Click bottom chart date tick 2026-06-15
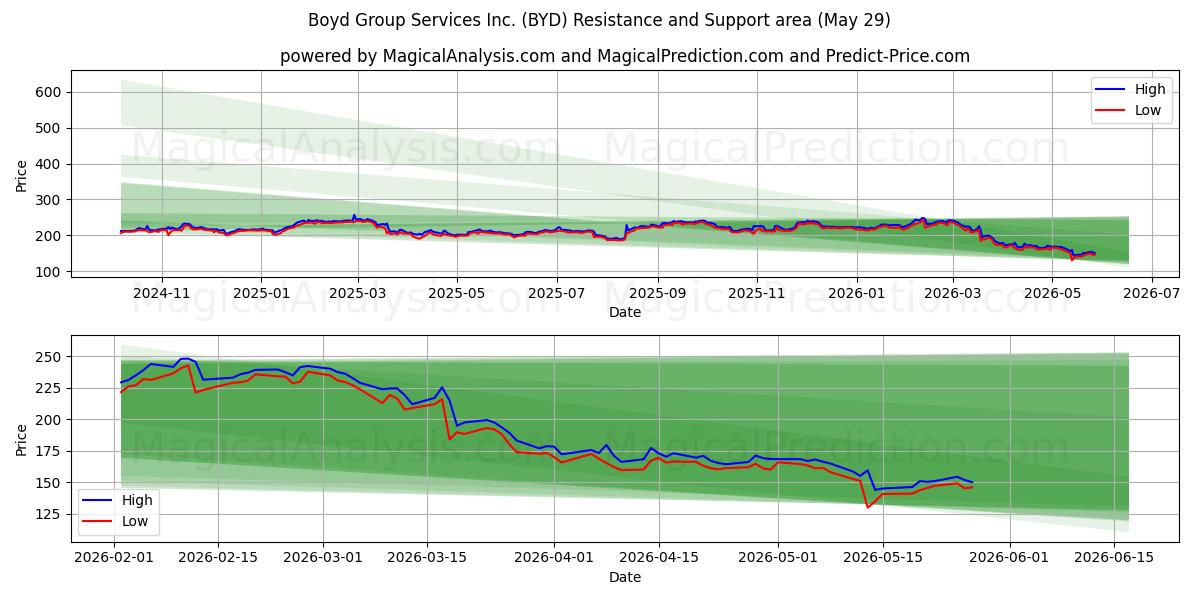This screenshot has height=600, width=1200. point(1114,559)
